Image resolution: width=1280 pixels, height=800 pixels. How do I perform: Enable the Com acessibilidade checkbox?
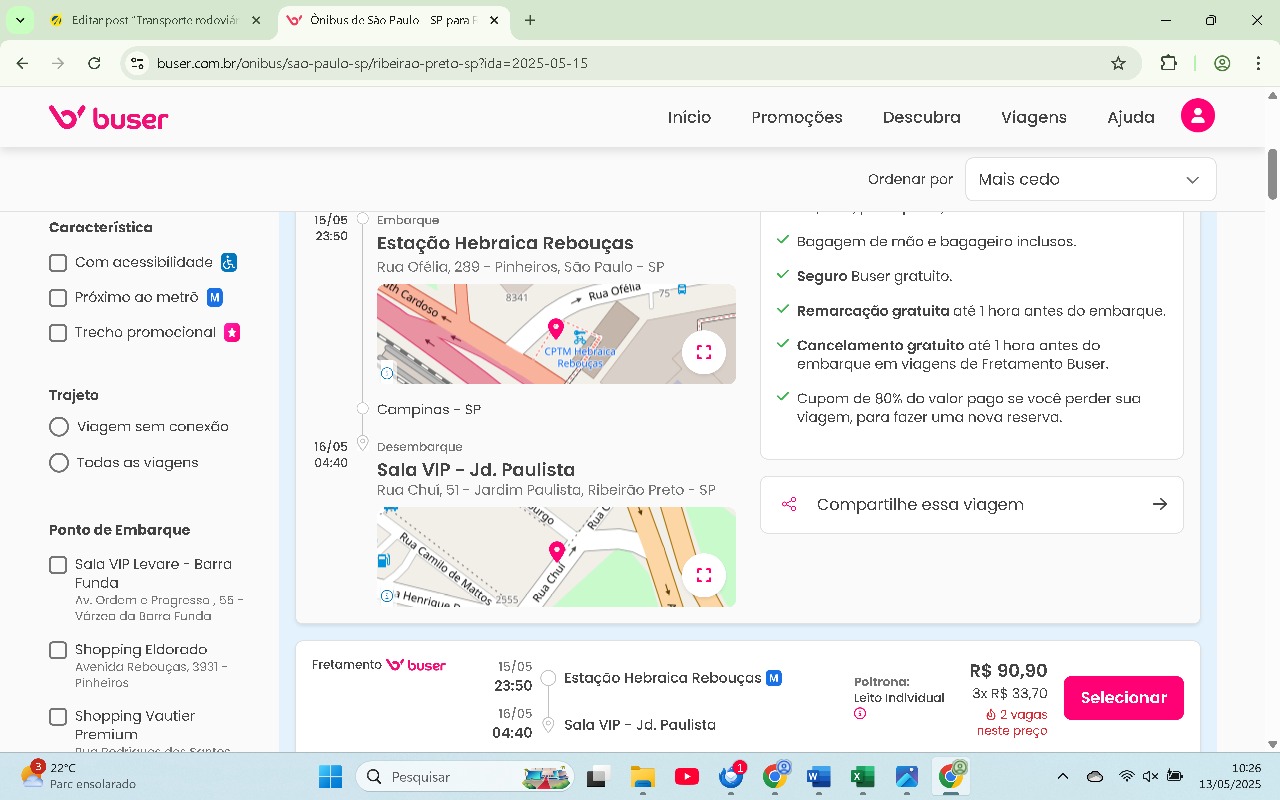click(x=58, y=263)
